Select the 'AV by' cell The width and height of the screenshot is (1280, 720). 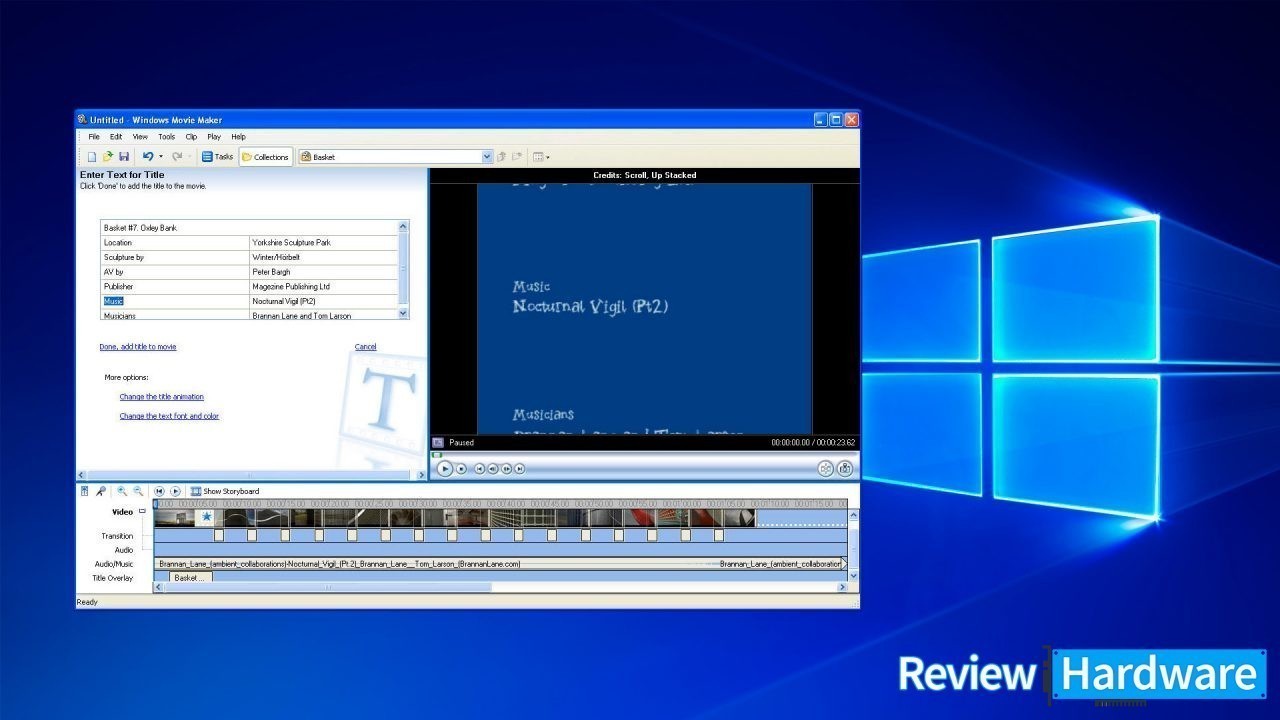(x=174, y=272)
